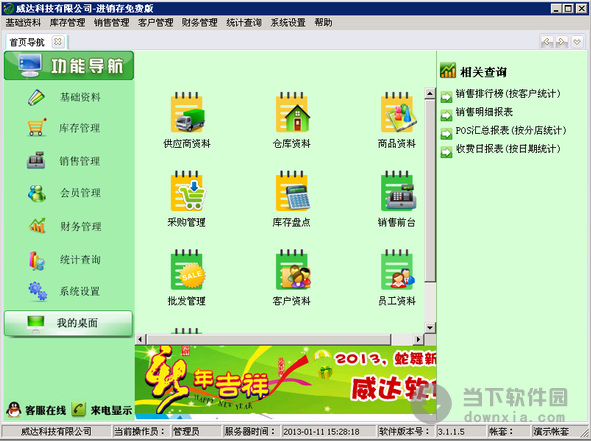Click the gears icon beside 系统设置
Screen dimensions: 591x441
[x=37, y=291]
